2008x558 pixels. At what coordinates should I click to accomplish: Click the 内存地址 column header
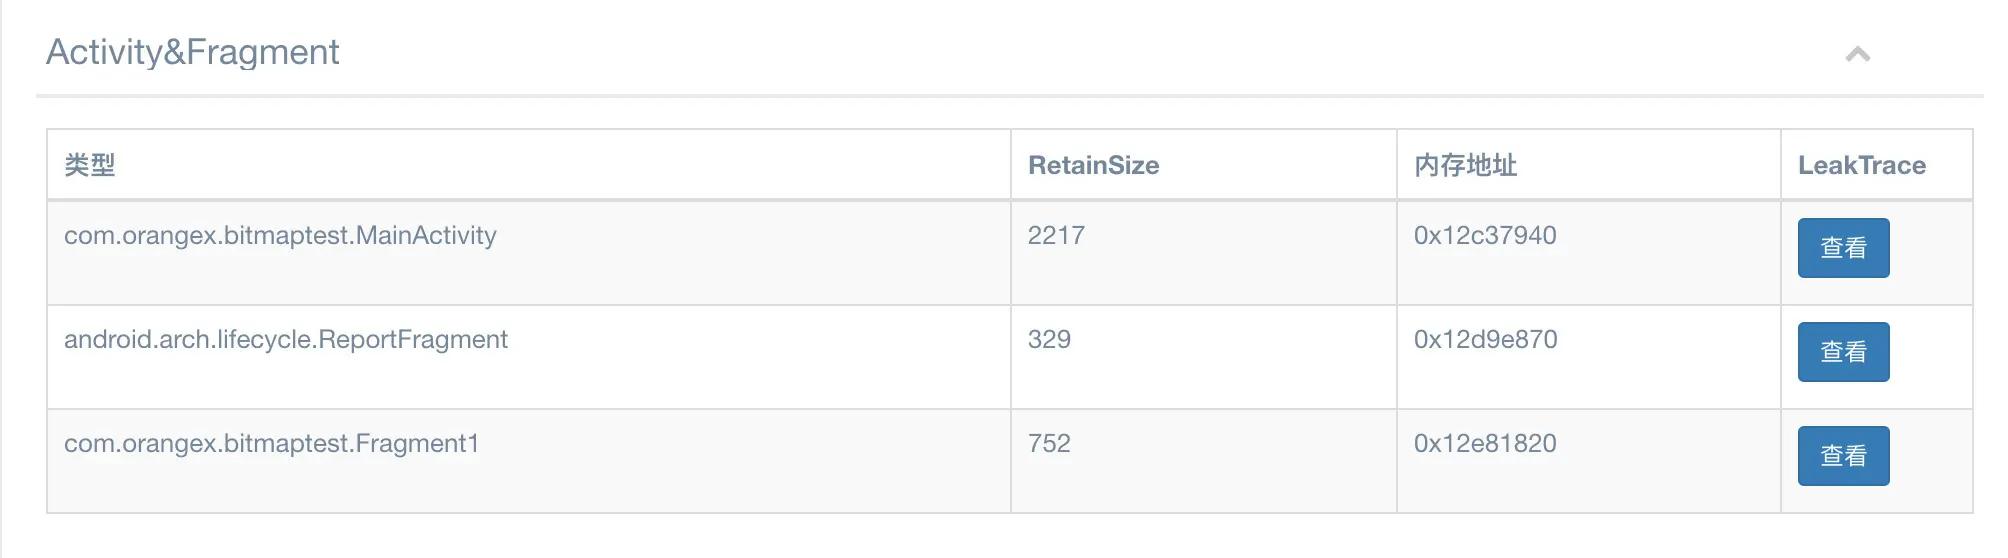[1465, 165]
